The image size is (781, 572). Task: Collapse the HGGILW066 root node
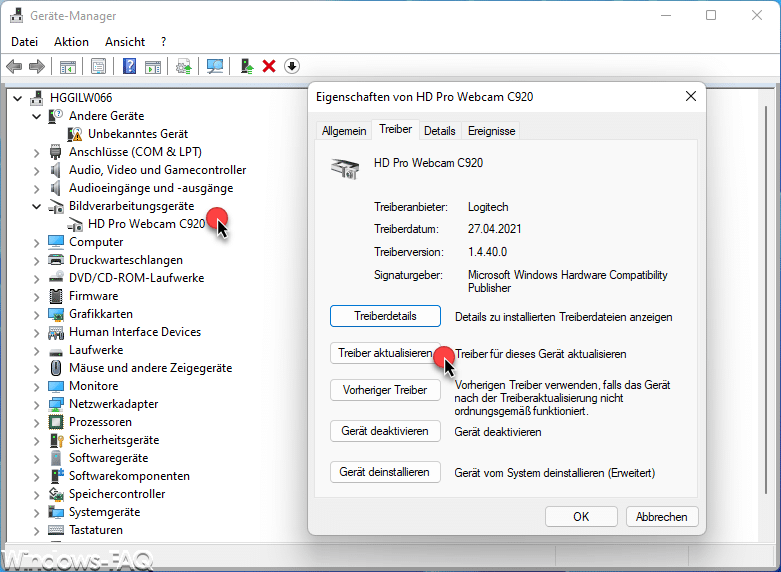coord(17,98)
